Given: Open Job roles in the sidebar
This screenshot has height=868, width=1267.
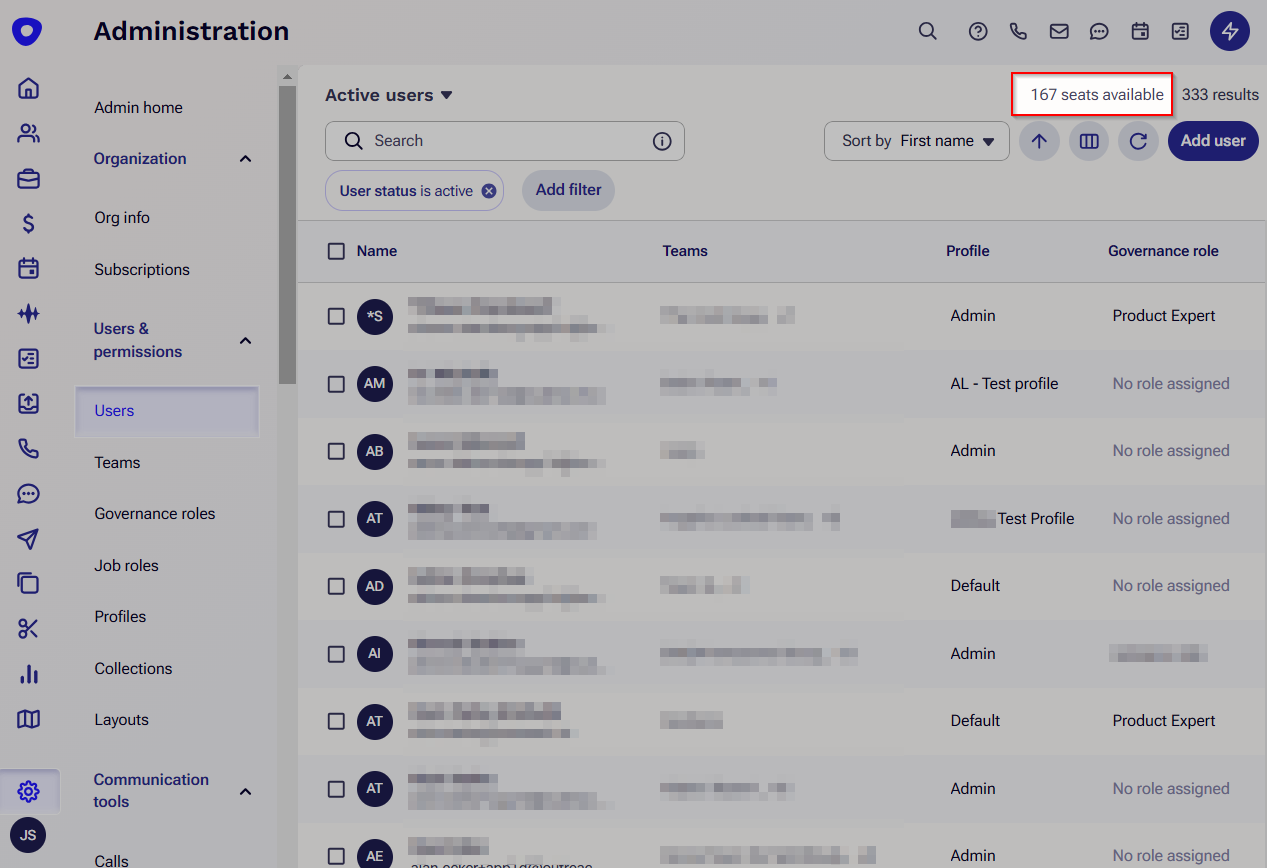Looking at the screenshot, I should click(x=127, y=566).
